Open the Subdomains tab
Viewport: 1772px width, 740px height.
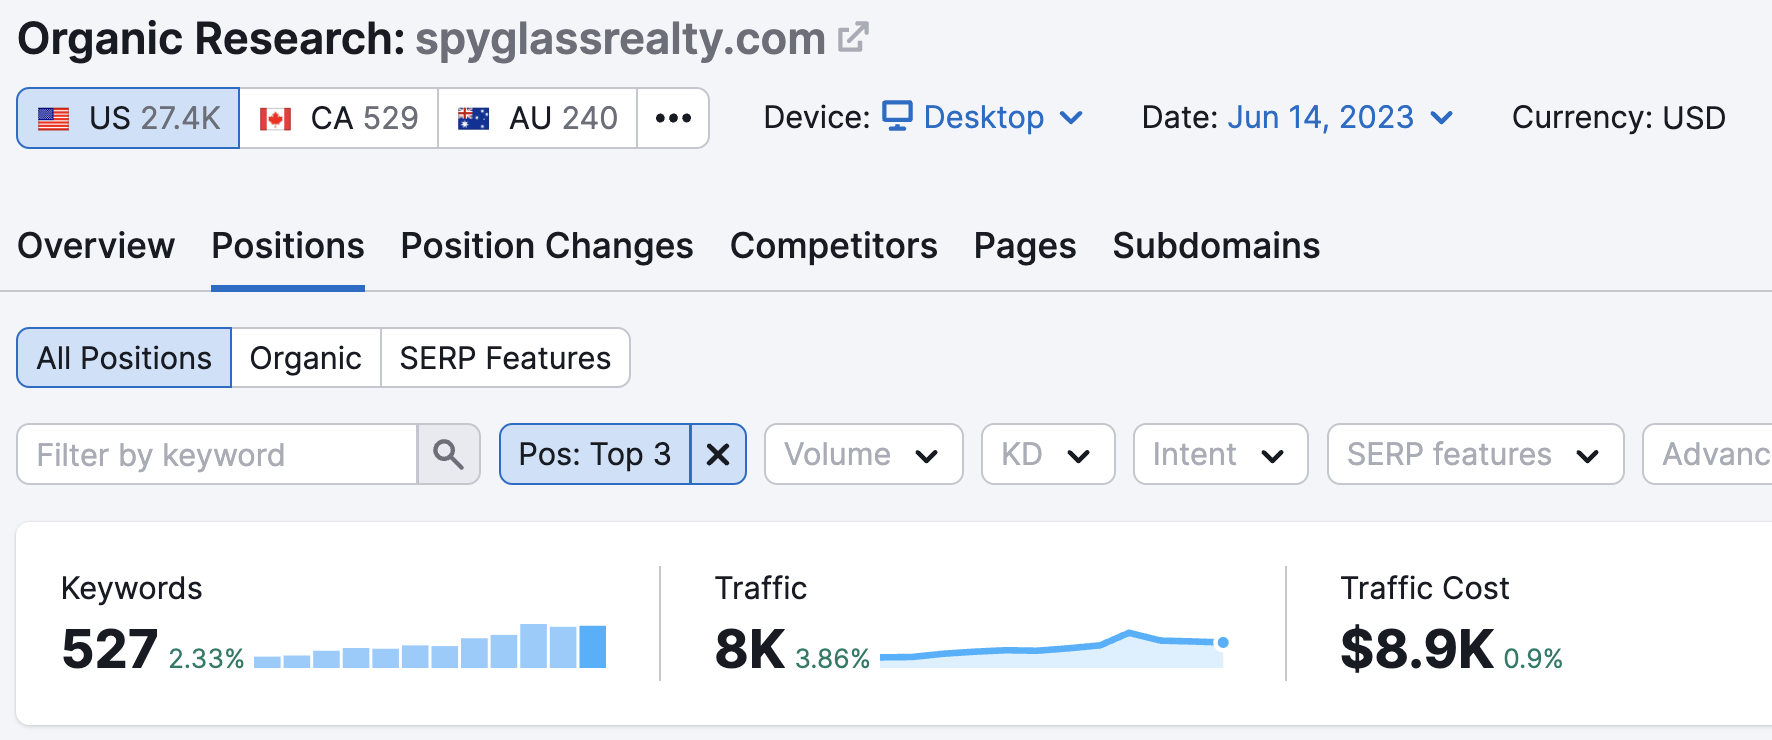(1215, 246)
